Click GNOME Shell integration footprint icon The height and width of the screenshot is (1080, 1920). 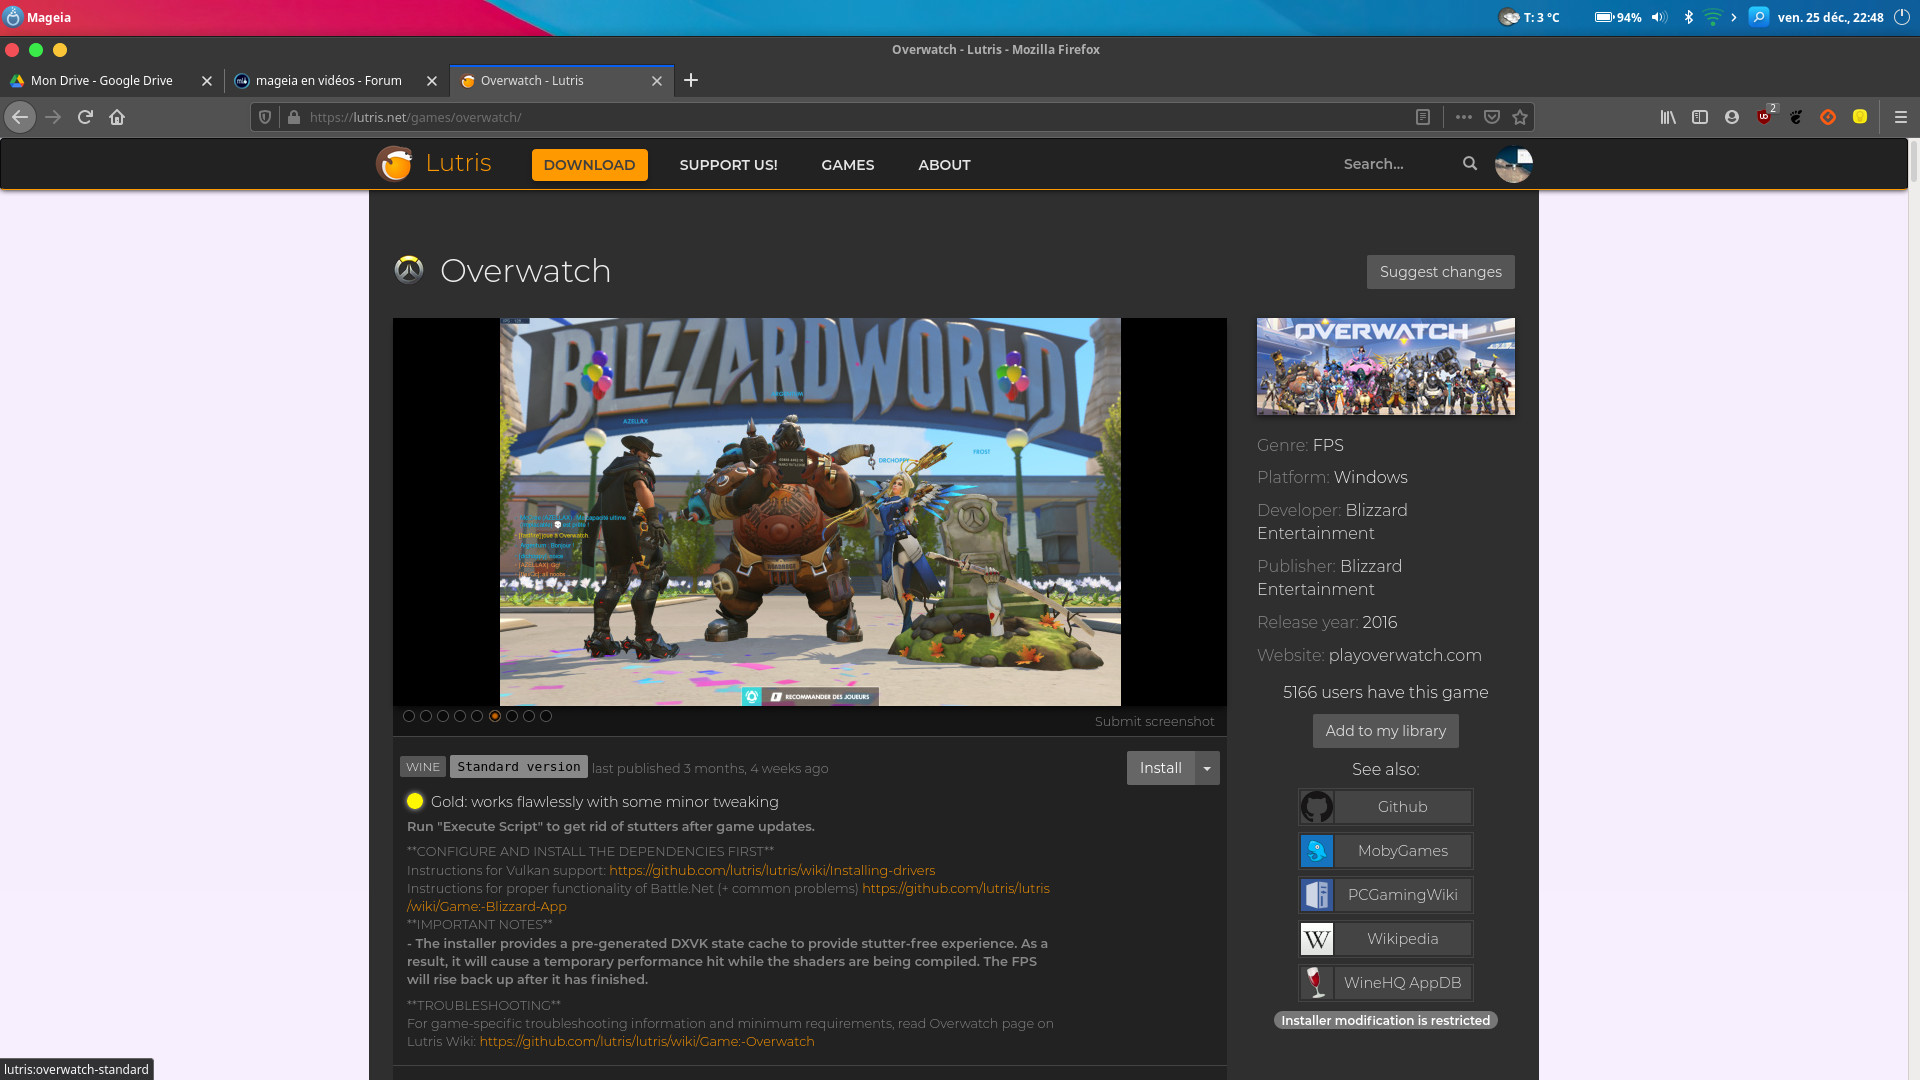click(x=1796, y=117)
